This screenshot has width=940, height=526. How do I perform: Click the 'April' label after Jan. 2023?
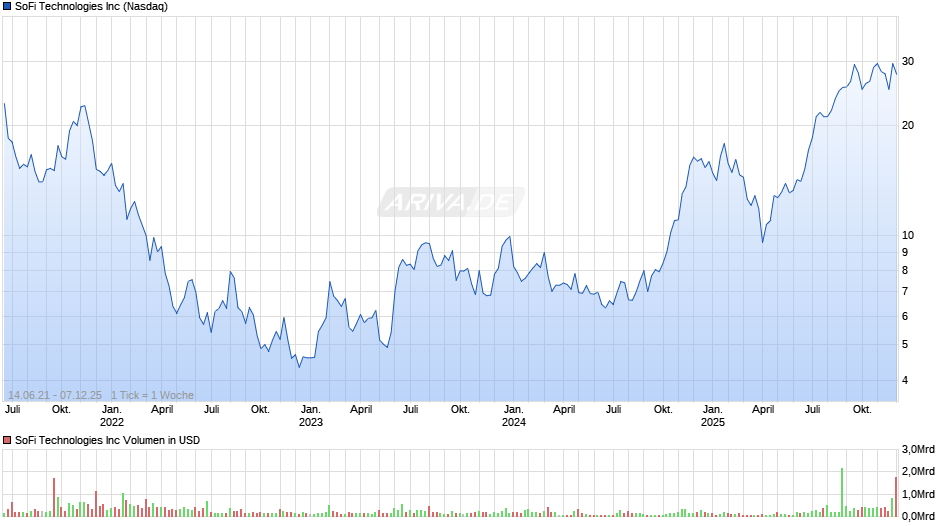[361, 409]
